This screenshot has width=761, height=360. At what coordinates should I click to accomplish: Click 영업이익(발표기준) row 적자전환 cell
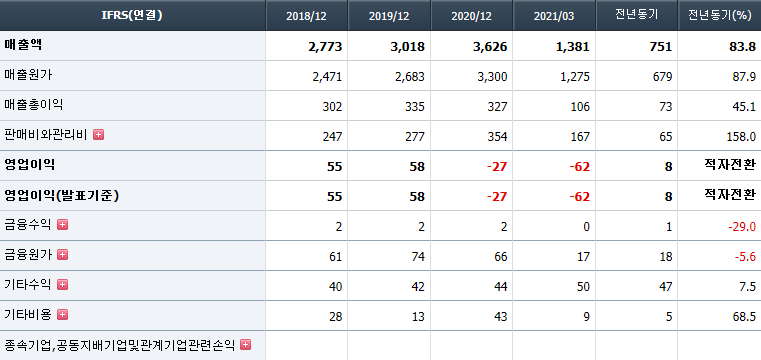729,195
